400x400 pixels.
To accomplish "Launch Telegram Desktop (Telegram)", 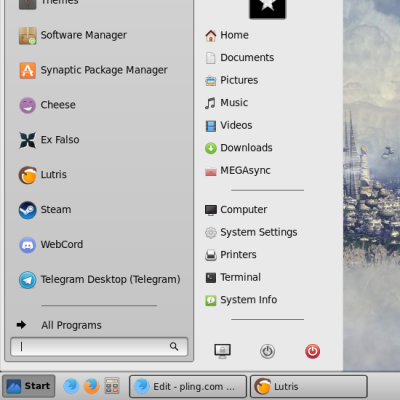I will point(99,280).
